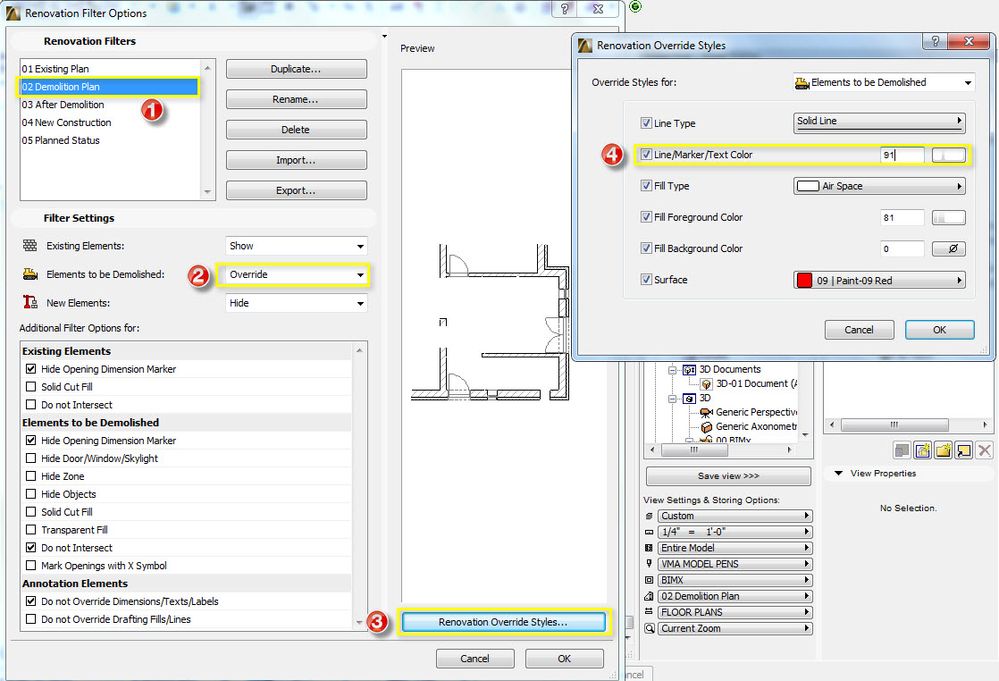Open the 1/4" = 1'-0" scale dropdown

tap(735, 532)
